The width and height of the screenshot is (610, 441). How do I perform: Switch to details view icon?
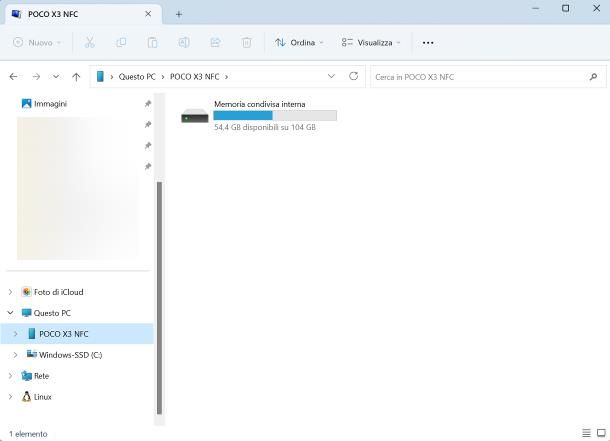coord(586,433)
